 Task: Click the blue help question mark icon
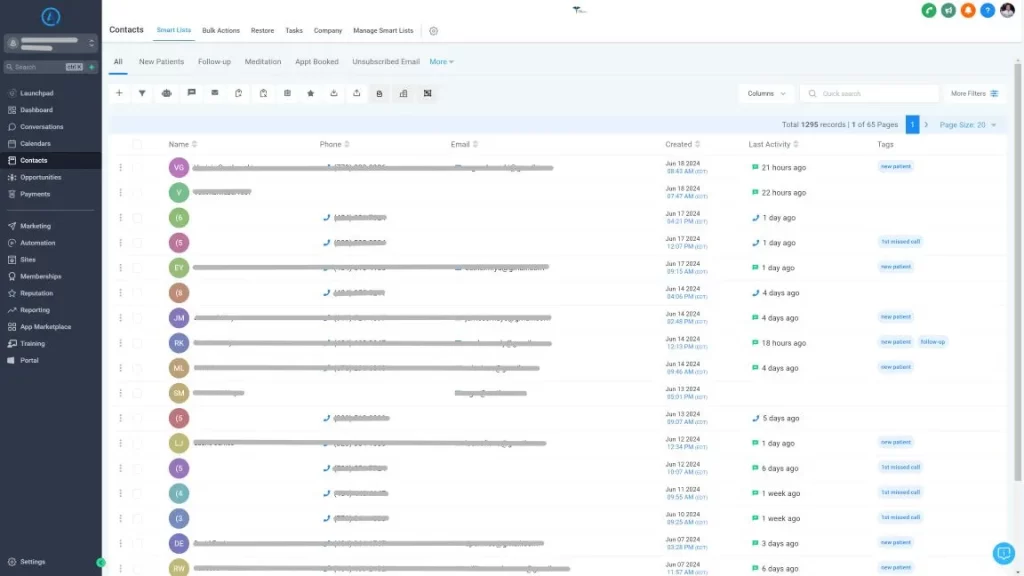pos(987,10)
